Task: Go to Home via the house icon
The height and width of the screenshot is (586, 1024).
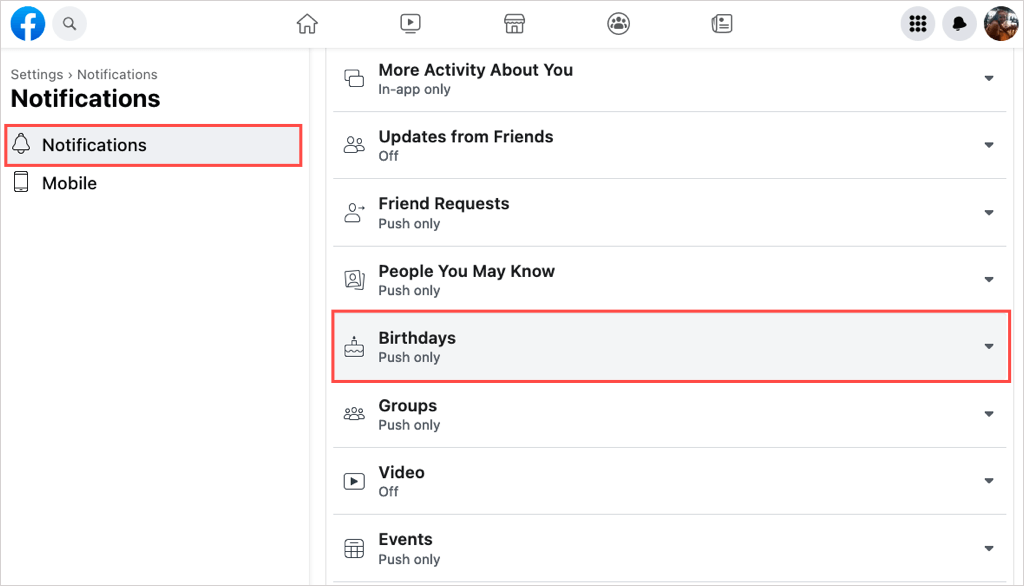Action: coord(308,24)
